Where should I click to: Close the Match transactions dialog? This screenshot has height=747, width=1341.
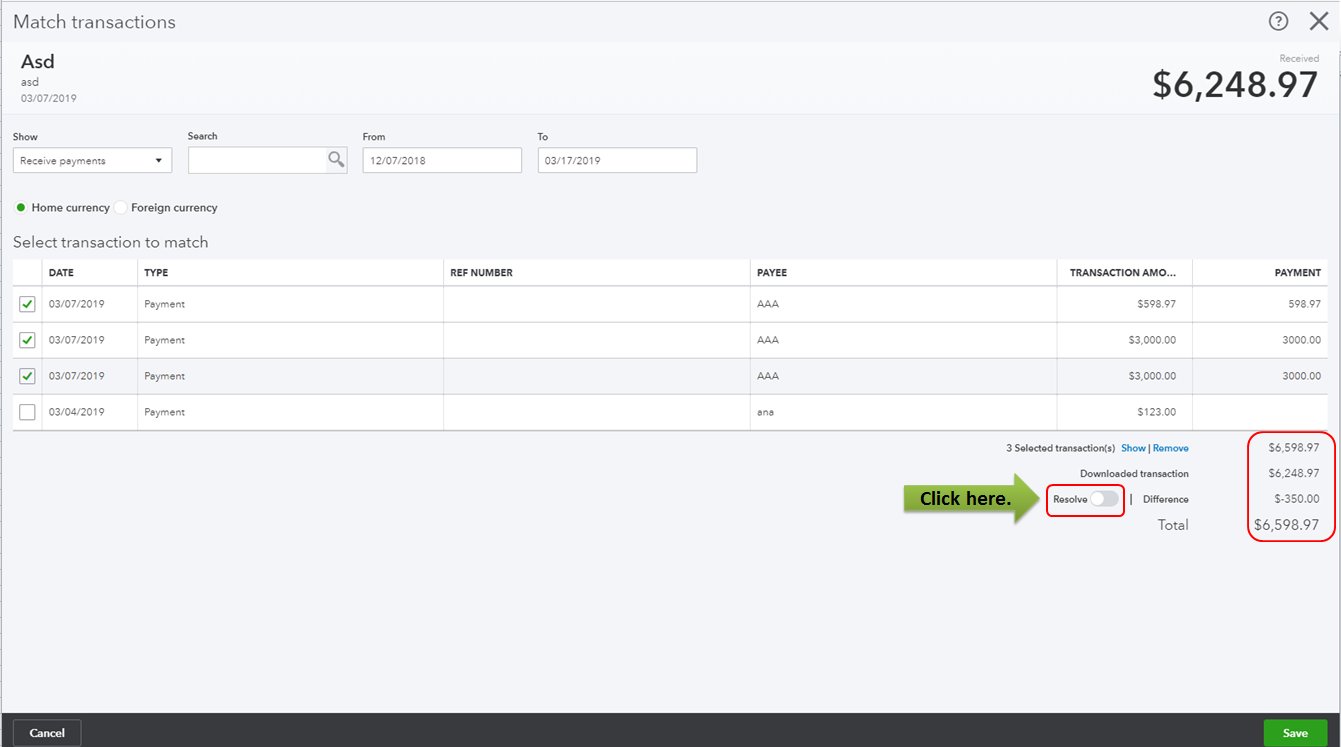point(1318,21)
